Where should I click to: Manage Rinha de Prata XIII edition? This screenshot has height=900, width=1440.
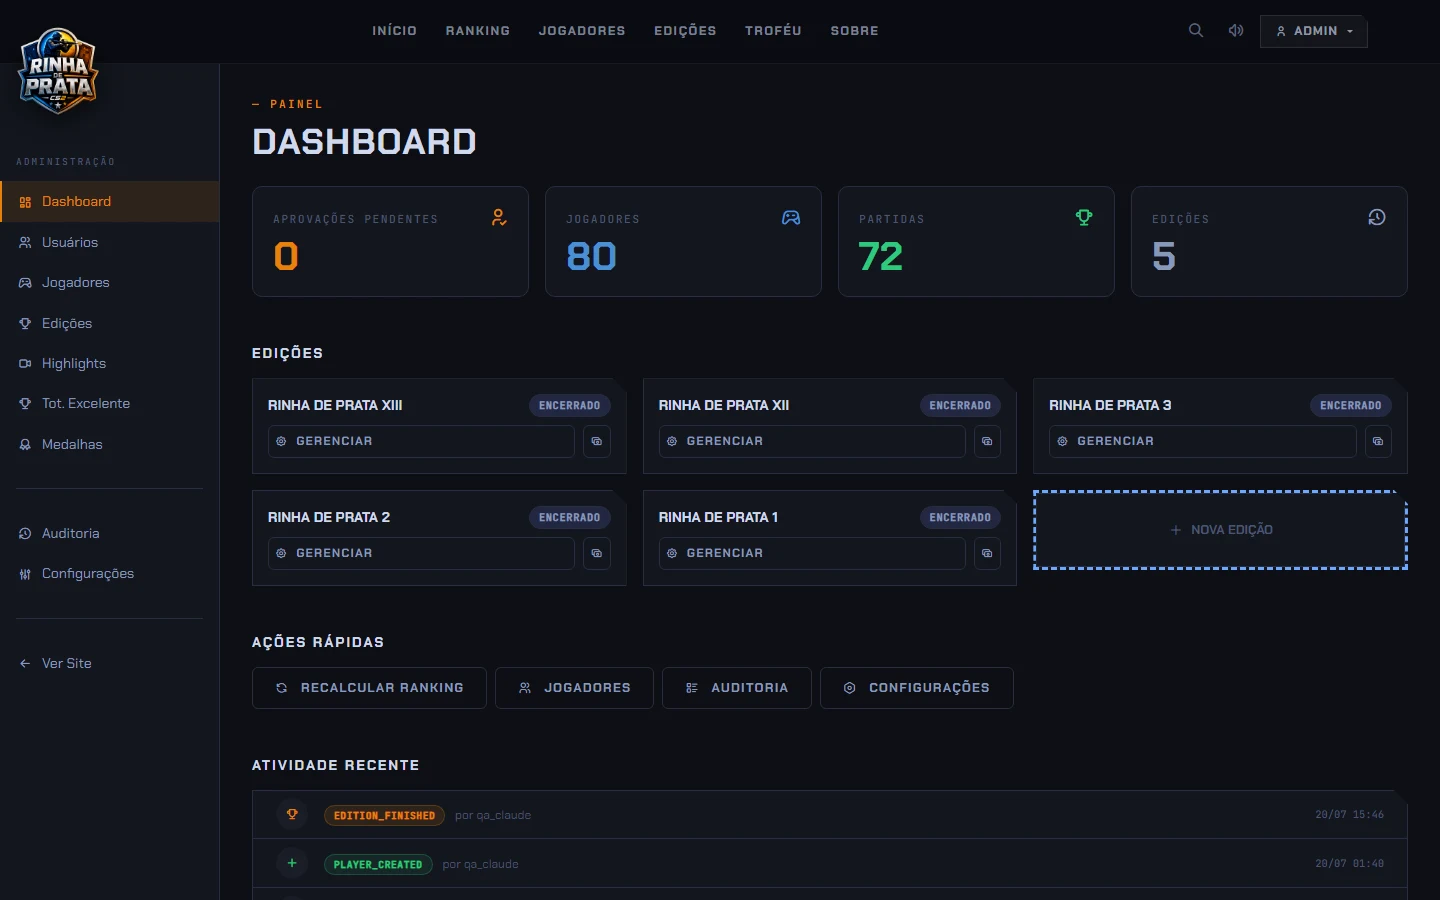(421, 441)
